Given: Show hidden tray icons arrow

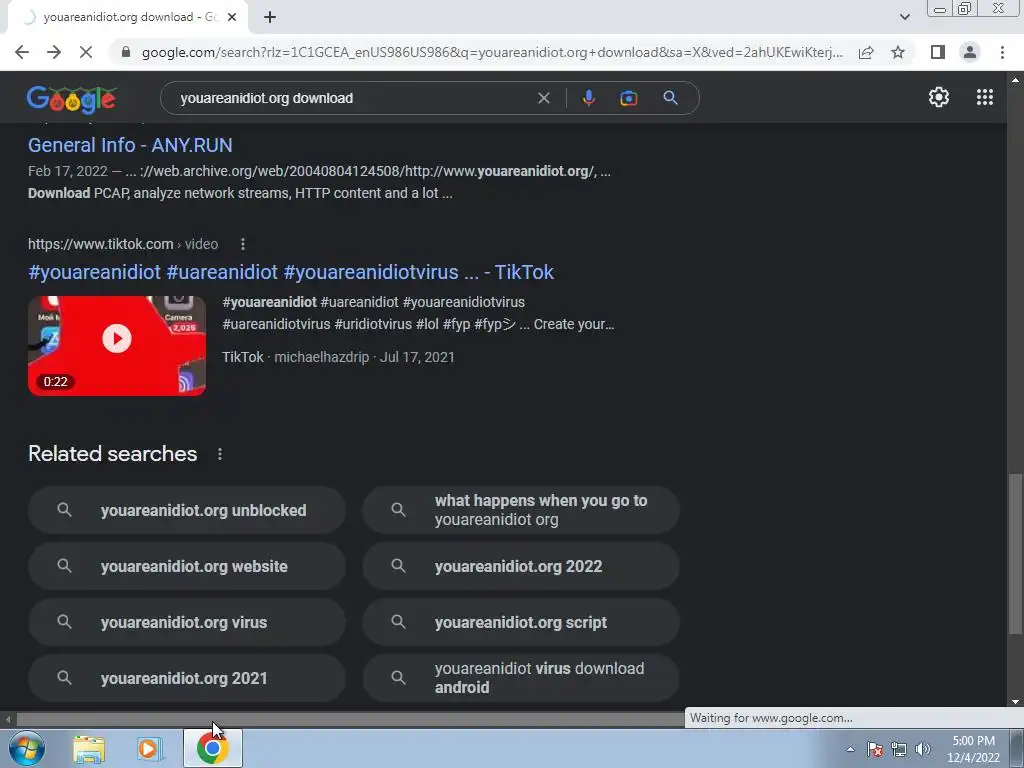Looking at the screenshot, I should click(x=850, y=749).
